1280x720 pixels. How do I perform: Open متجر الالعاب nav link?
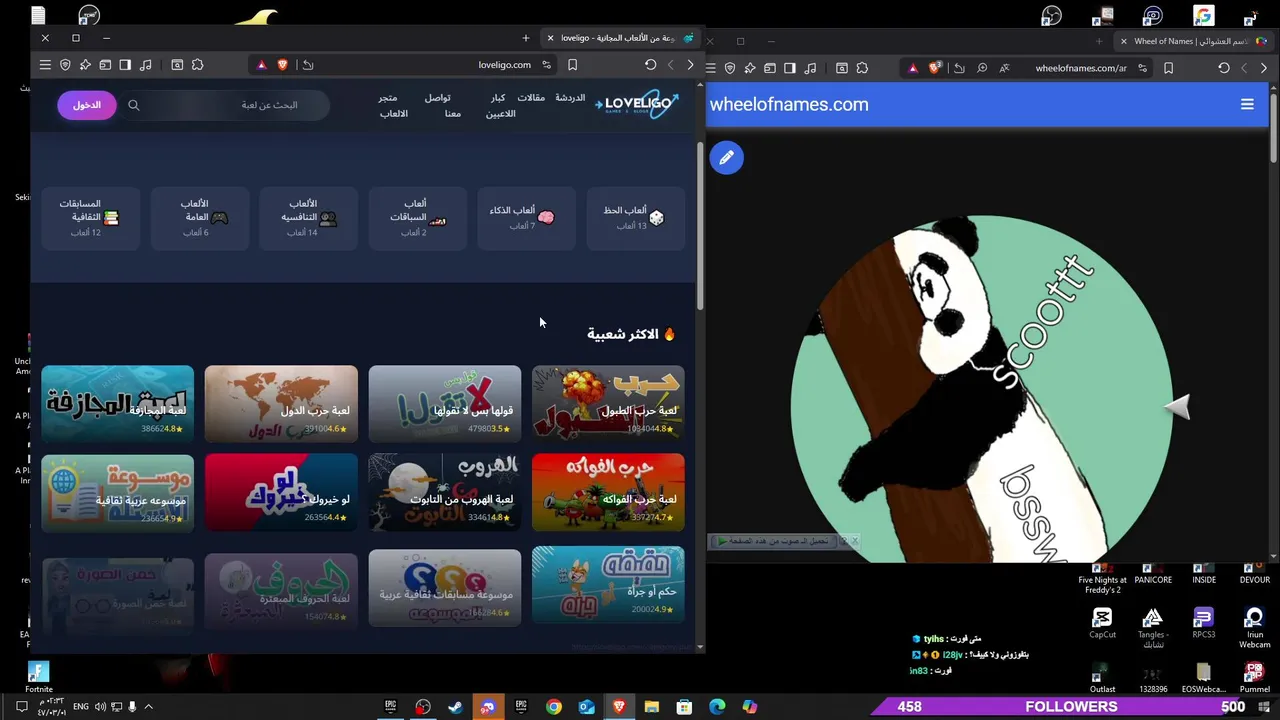tap(392, 105)
